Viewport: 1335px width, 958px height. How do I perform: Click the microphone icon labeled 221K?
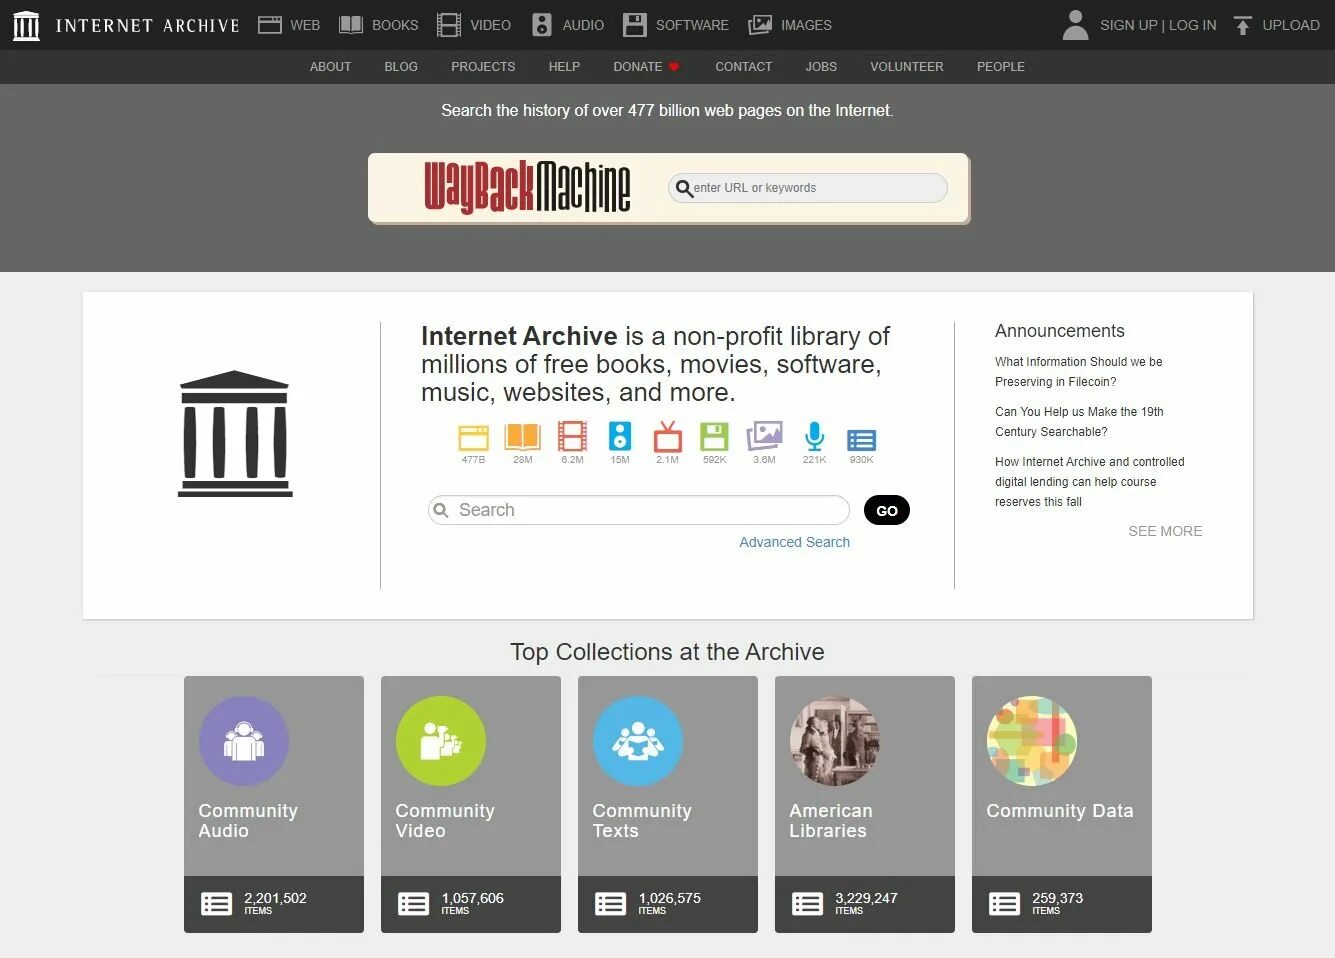pyautogui.click(x=814, y=437)
